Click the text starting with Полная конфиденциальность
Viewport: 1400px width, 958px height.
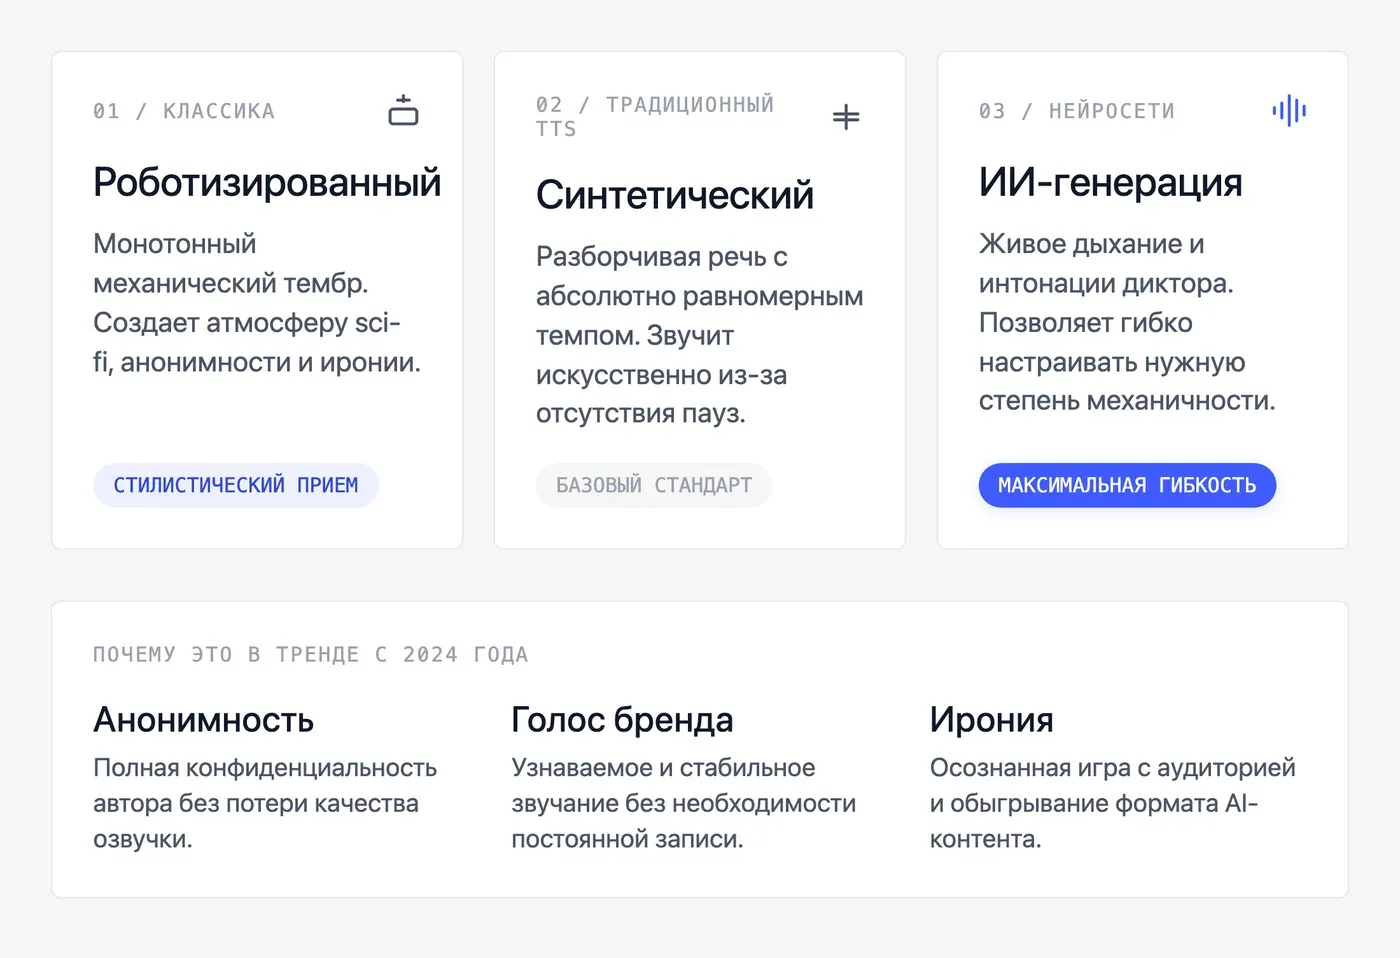point(265,803)
